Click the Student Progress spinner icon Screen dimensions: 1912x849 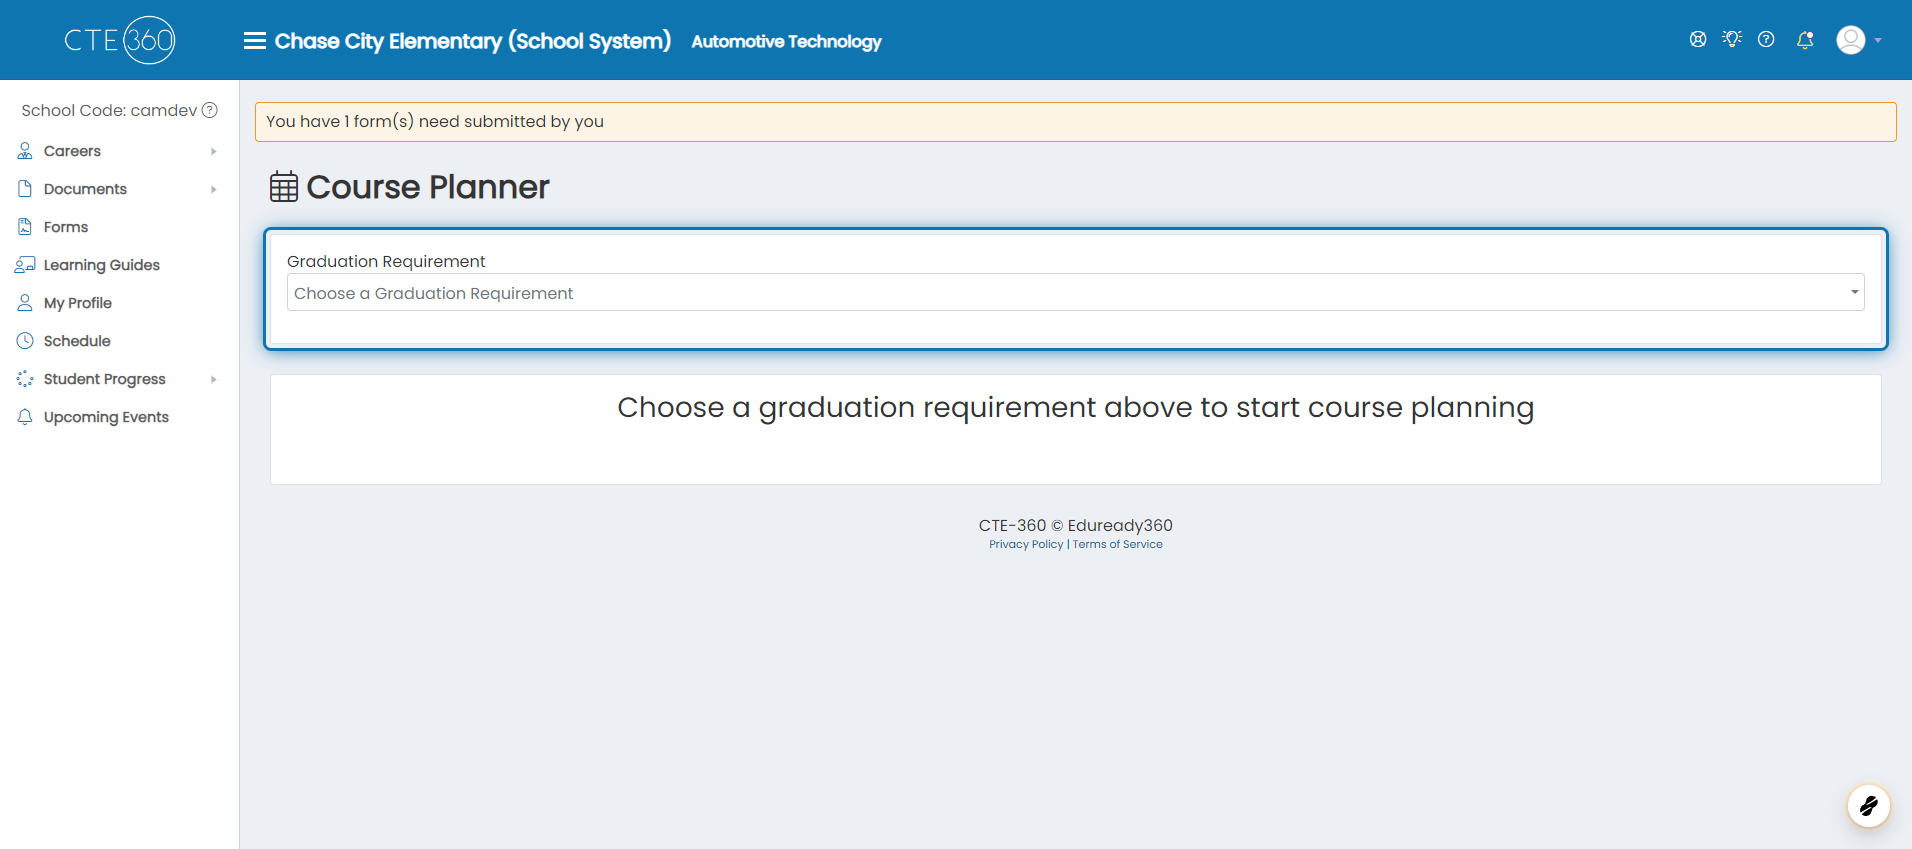coord(25,379)
